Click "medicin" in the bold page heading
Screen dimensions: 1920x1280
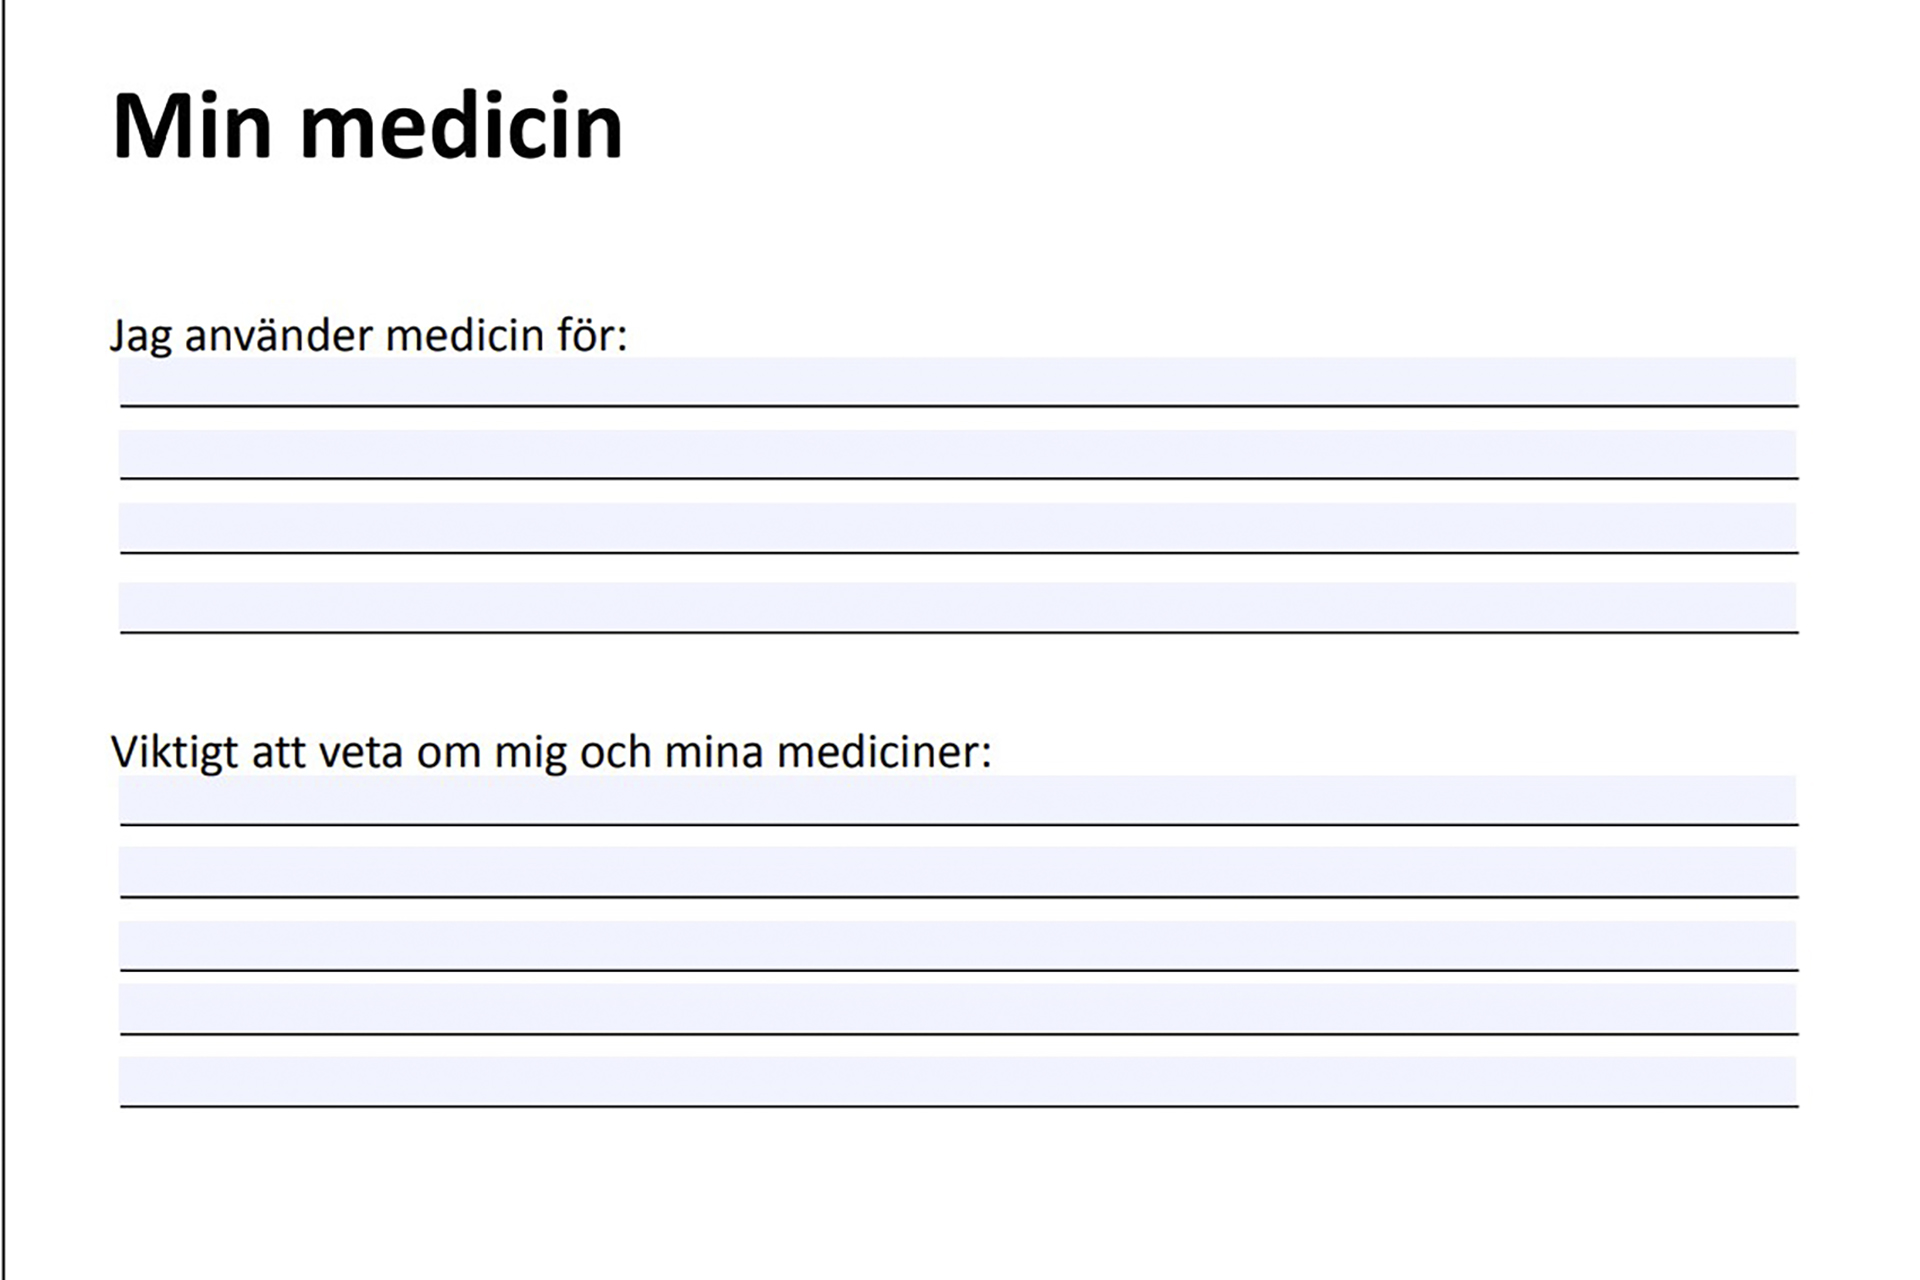tap(461, 127)
